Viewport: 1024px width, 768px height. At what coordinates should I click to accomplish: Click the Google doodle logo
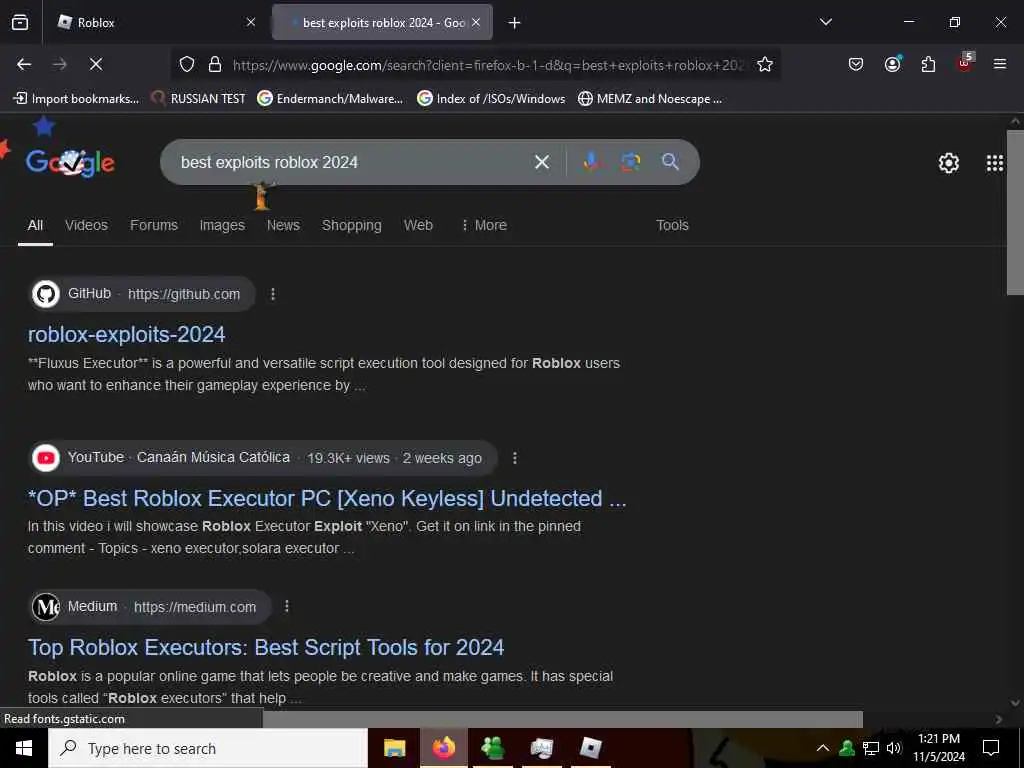[70, 162]
